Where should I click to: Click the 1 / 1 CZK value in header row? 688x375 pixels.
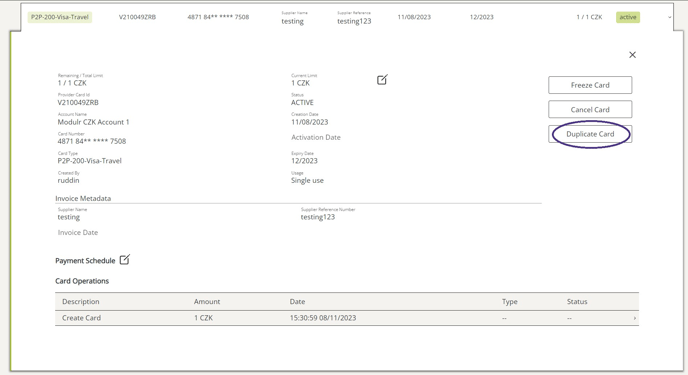589,17
